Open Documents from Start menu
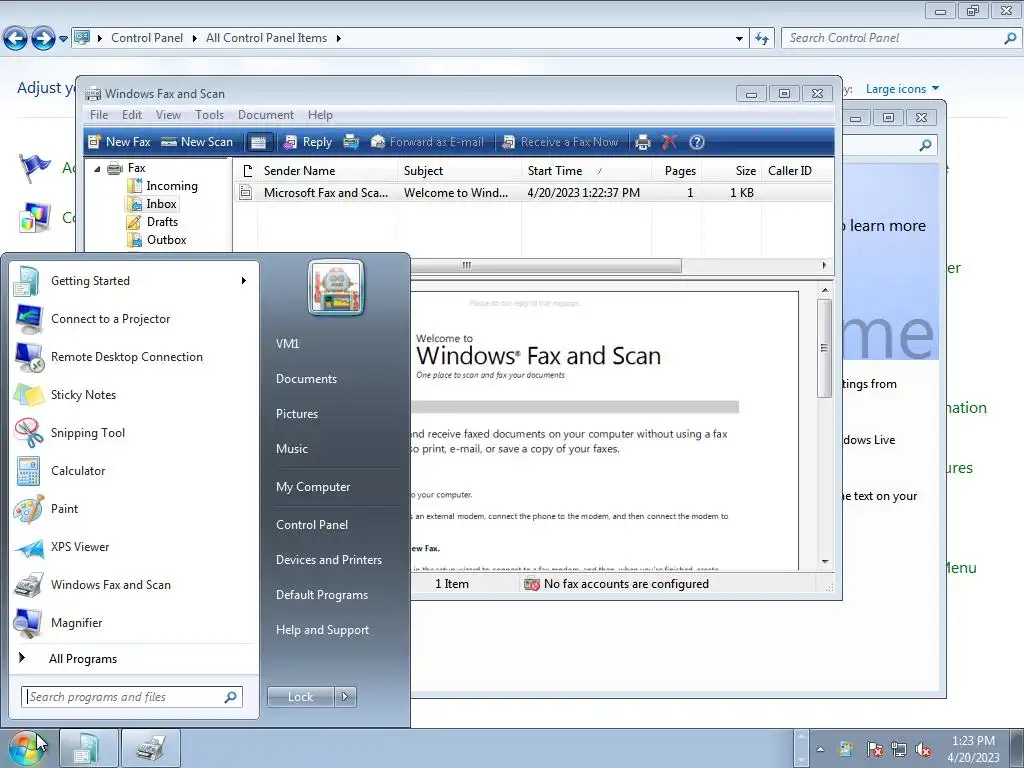 click(x=306, y=379)
